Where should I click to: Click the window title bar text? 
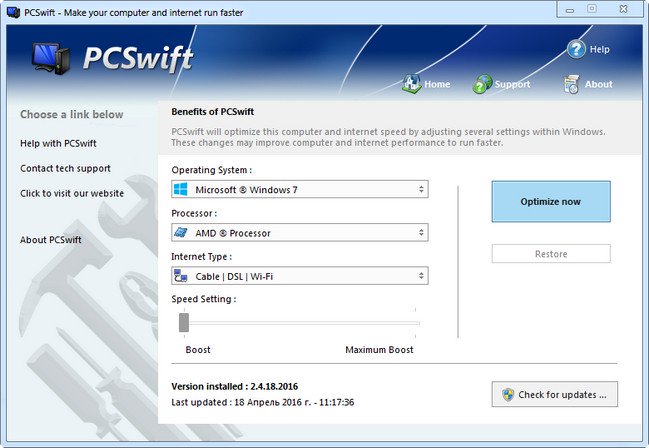[x=134, y=13]
